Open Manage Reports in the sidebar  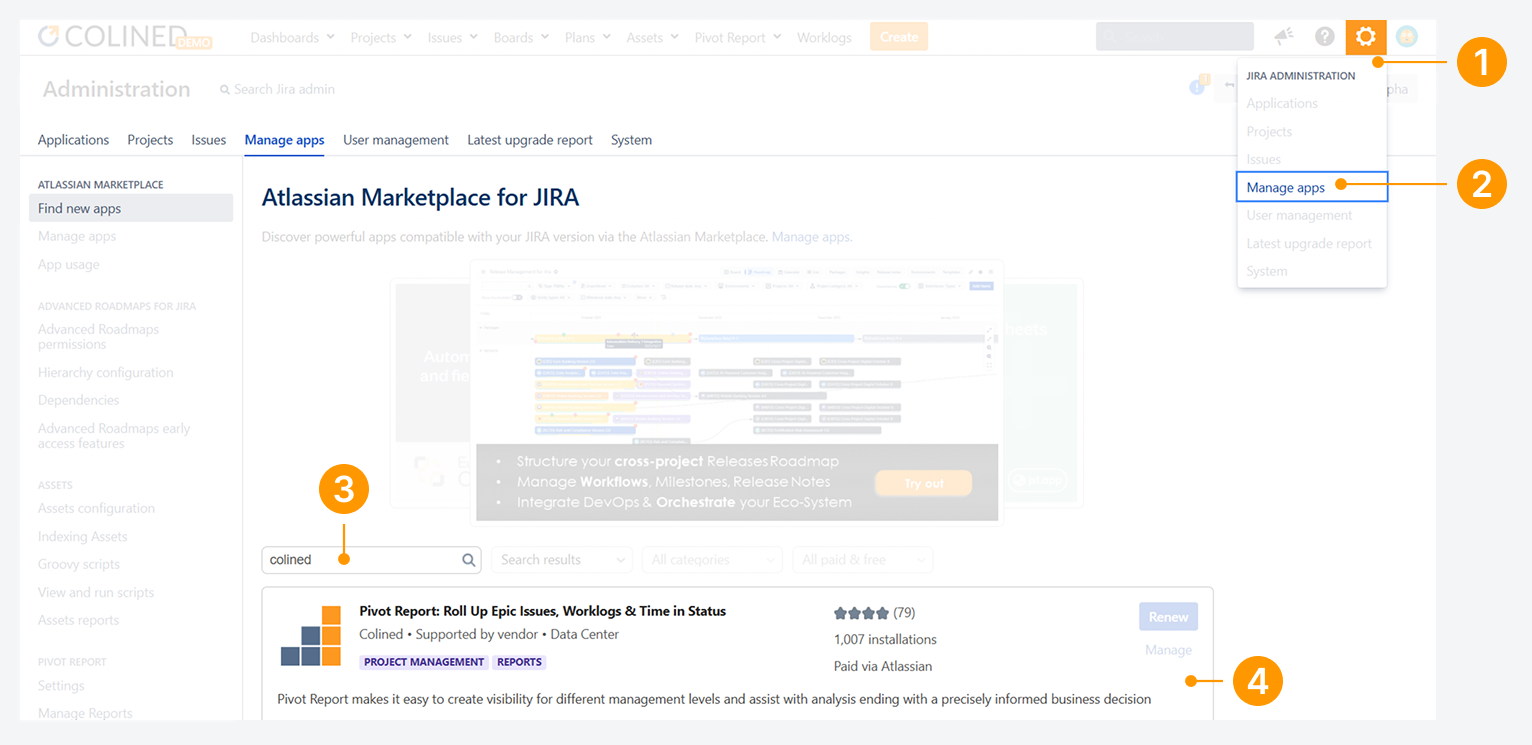pyautogui.click(x=85, y=713)
